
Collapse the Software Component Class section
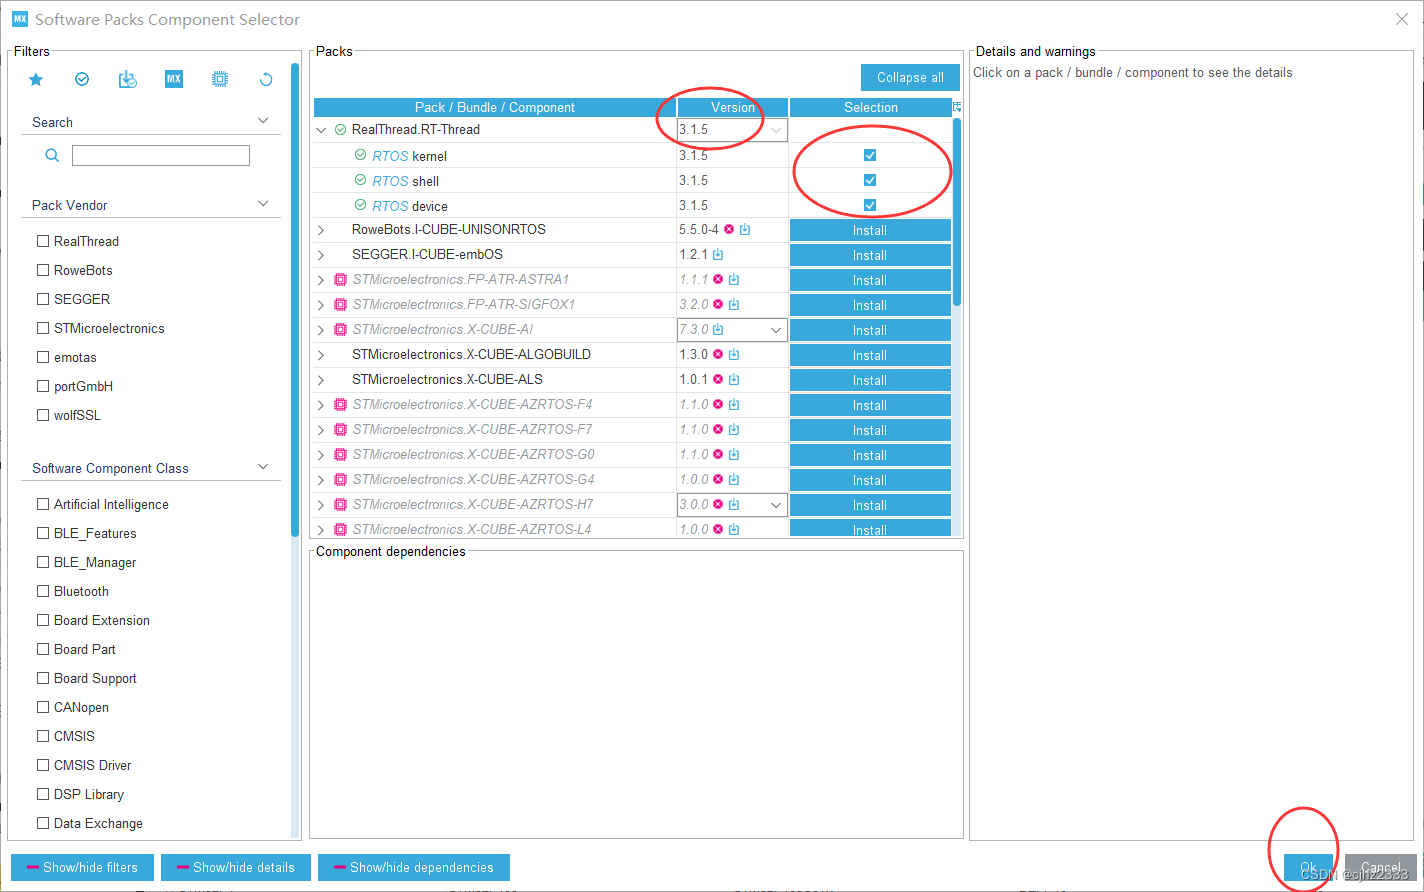(x=263, y=467)
